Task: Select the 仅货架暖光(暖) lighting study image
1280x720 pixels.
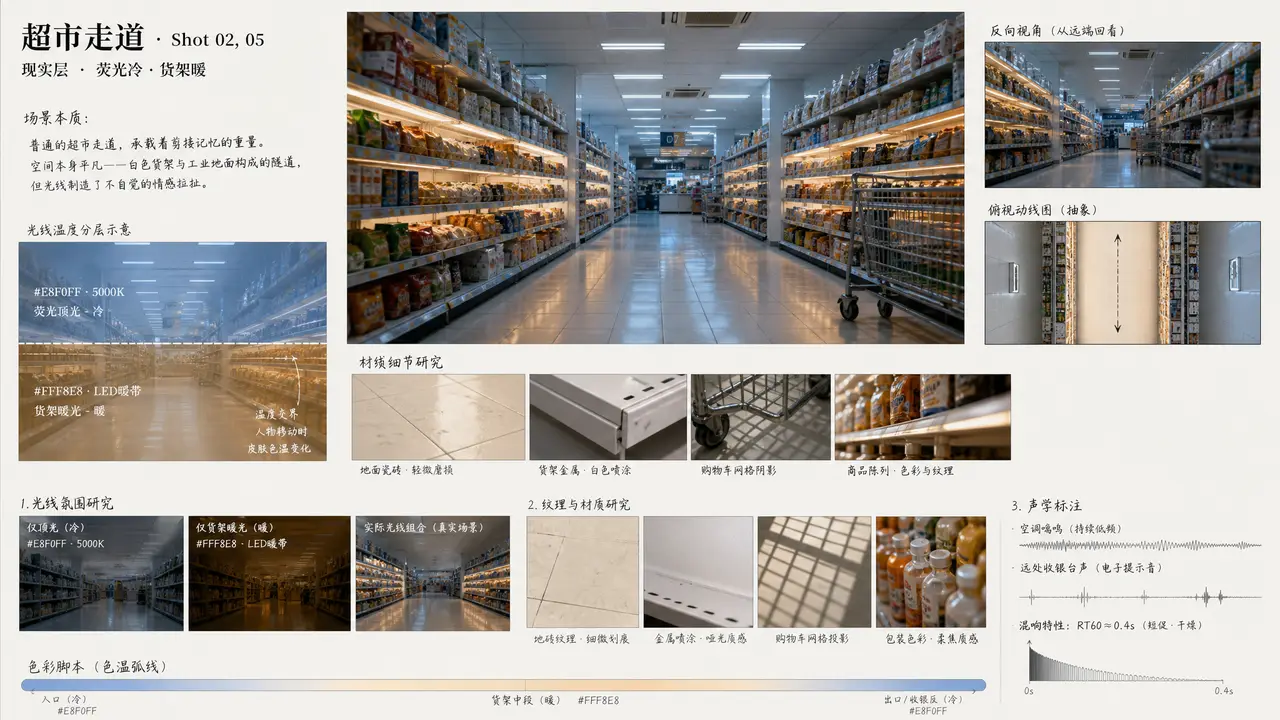Action: tap(270, 573)
